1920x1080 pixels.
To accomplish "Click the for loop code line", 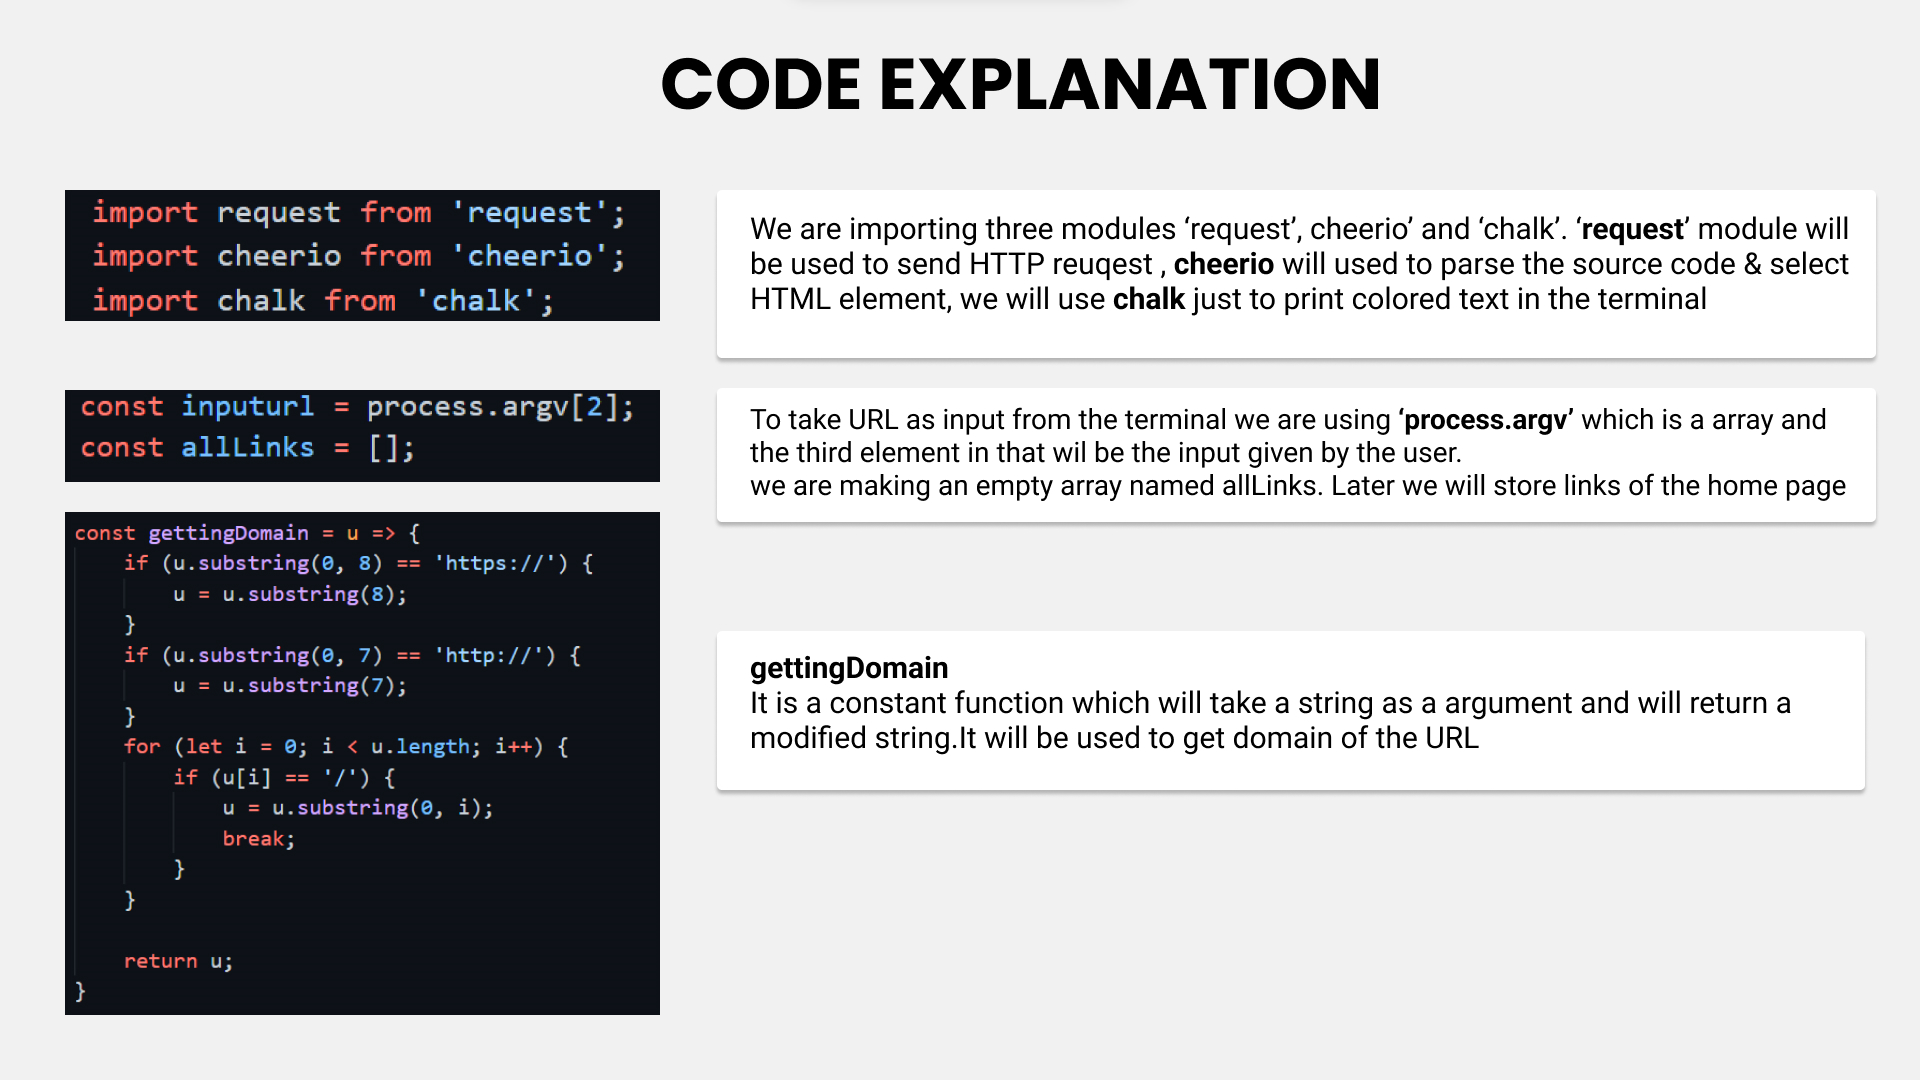I will (346, 746).
